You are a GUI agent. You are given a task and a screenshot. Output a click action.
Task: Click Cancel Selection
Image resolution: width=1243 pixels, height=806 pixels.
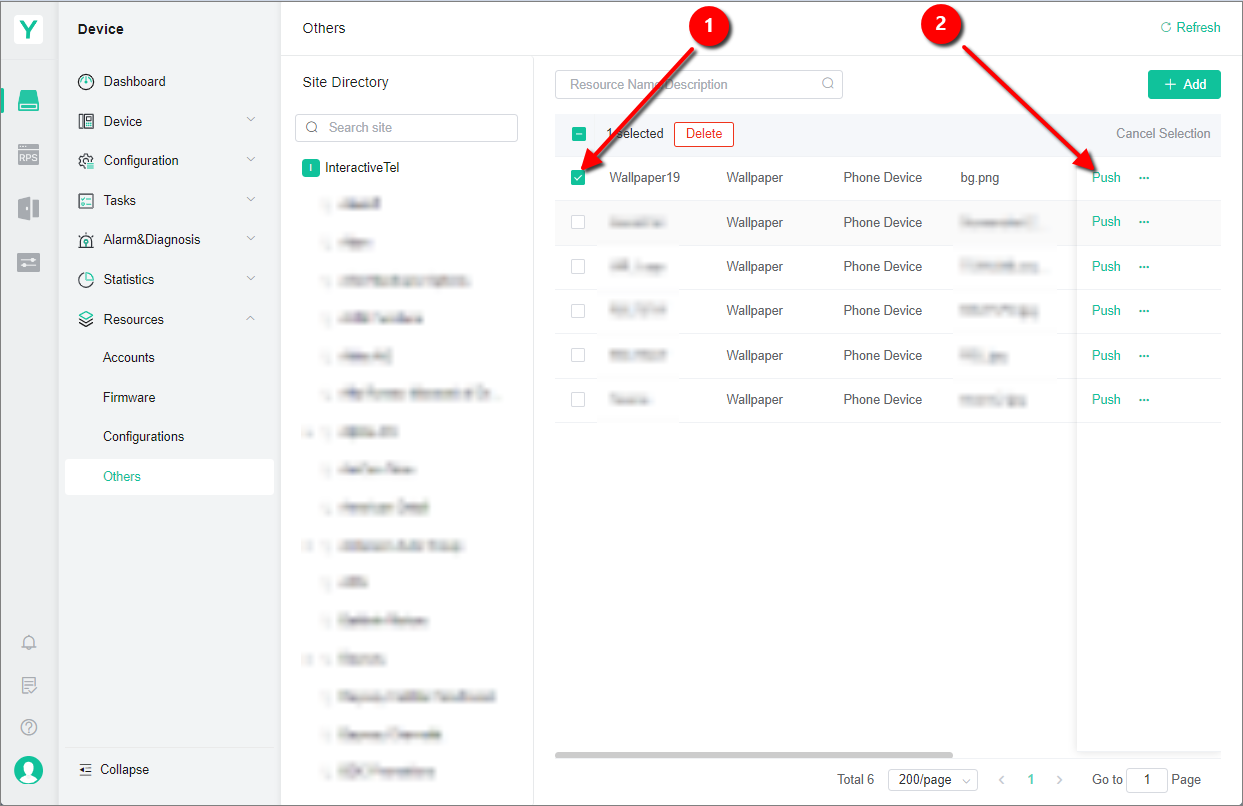[x=1163, y=134]
